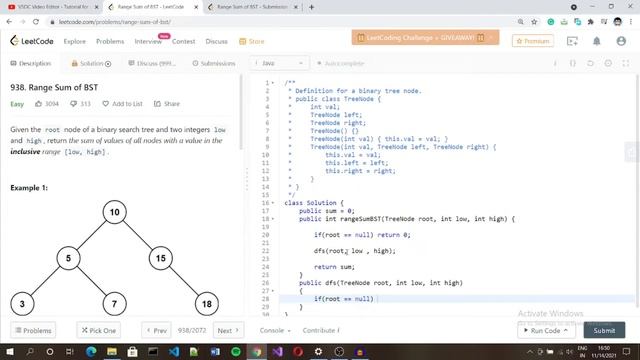
Task: Pick One random problem
Action: (x=98, y=330)
